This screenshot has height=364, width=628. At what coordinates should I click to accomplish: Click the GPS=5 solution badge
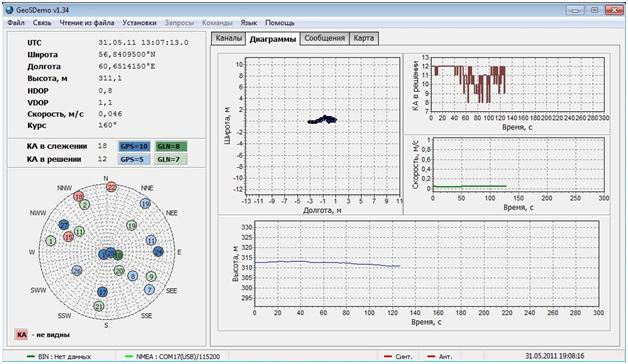coord(134,159)
